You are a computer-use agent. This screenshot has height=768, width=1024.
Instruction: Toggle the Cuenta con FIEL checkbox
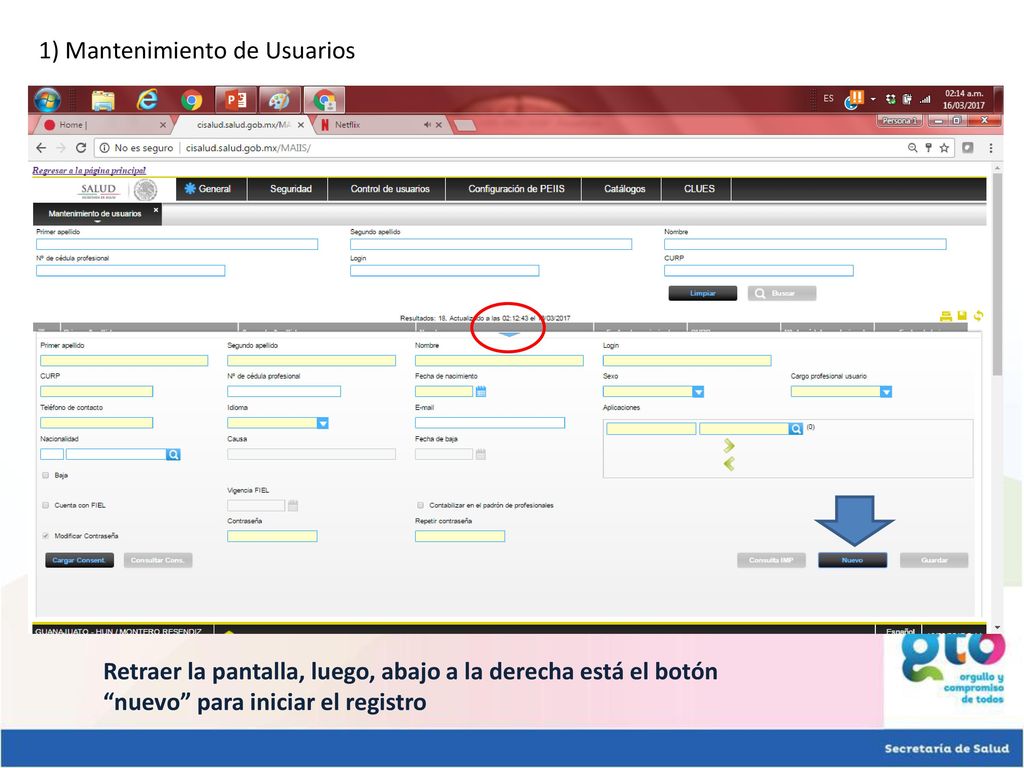coord(46,505)
